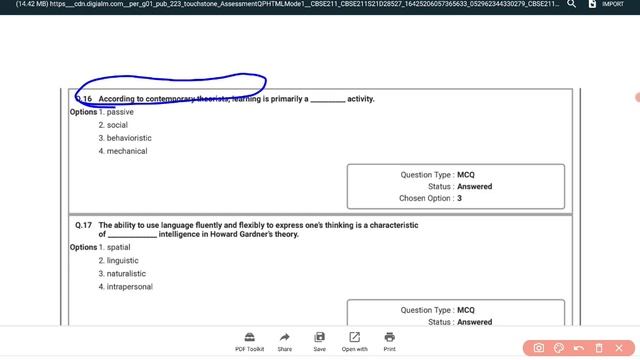Share the document
The width and height of the screenshot is (640, 360).
284,342
